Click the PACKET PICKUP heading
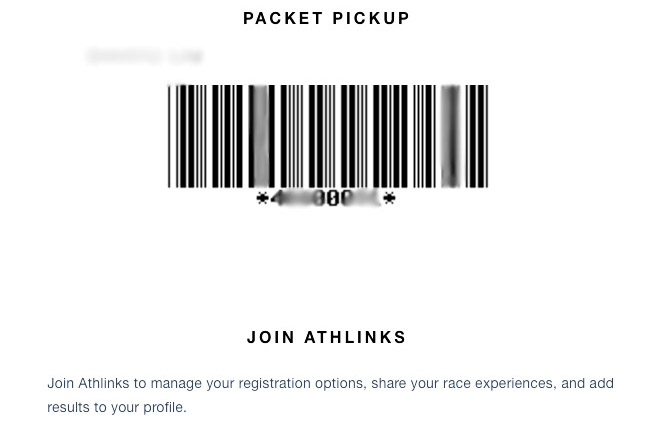Viewport: 651px width, 434px height. click(326, 18)
